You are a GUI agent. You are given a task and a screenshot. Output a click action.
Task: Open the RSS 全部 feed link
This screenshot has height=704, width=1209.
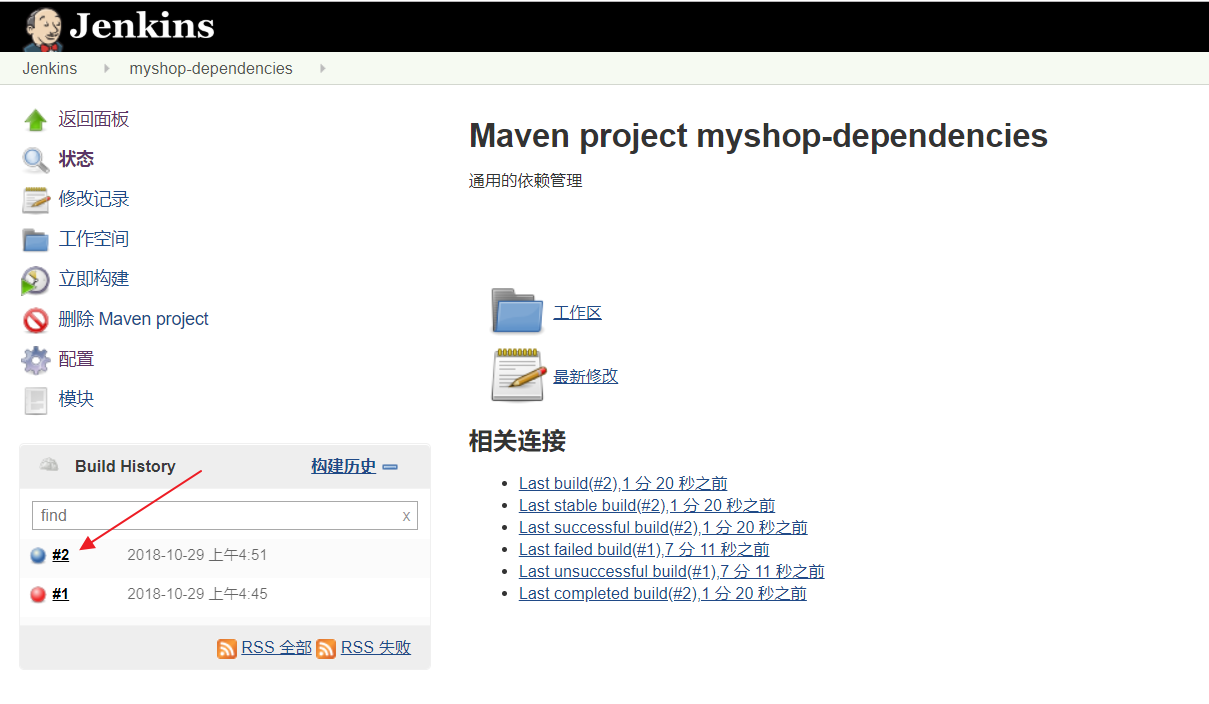tap(276, 648)
